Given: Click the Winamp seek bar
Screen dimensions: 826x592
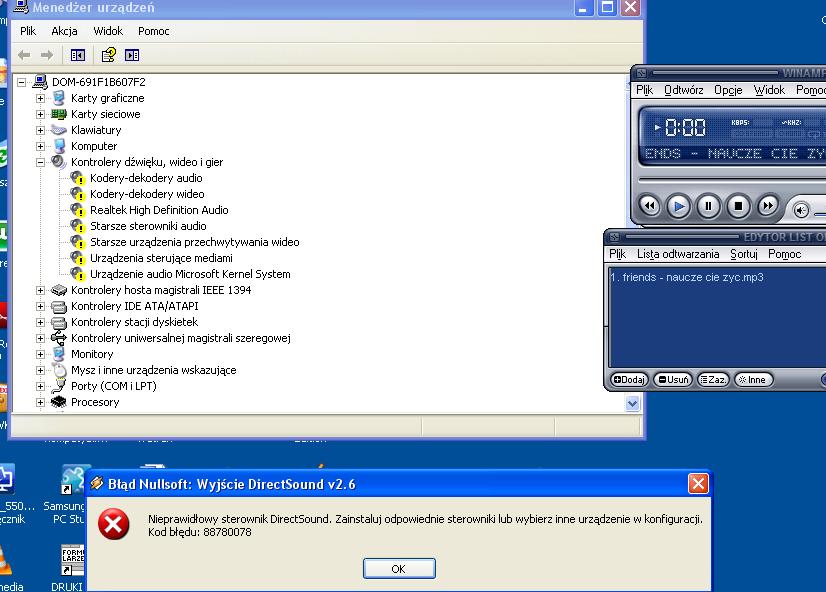Looking at the screenshot, I should [732, 180].
